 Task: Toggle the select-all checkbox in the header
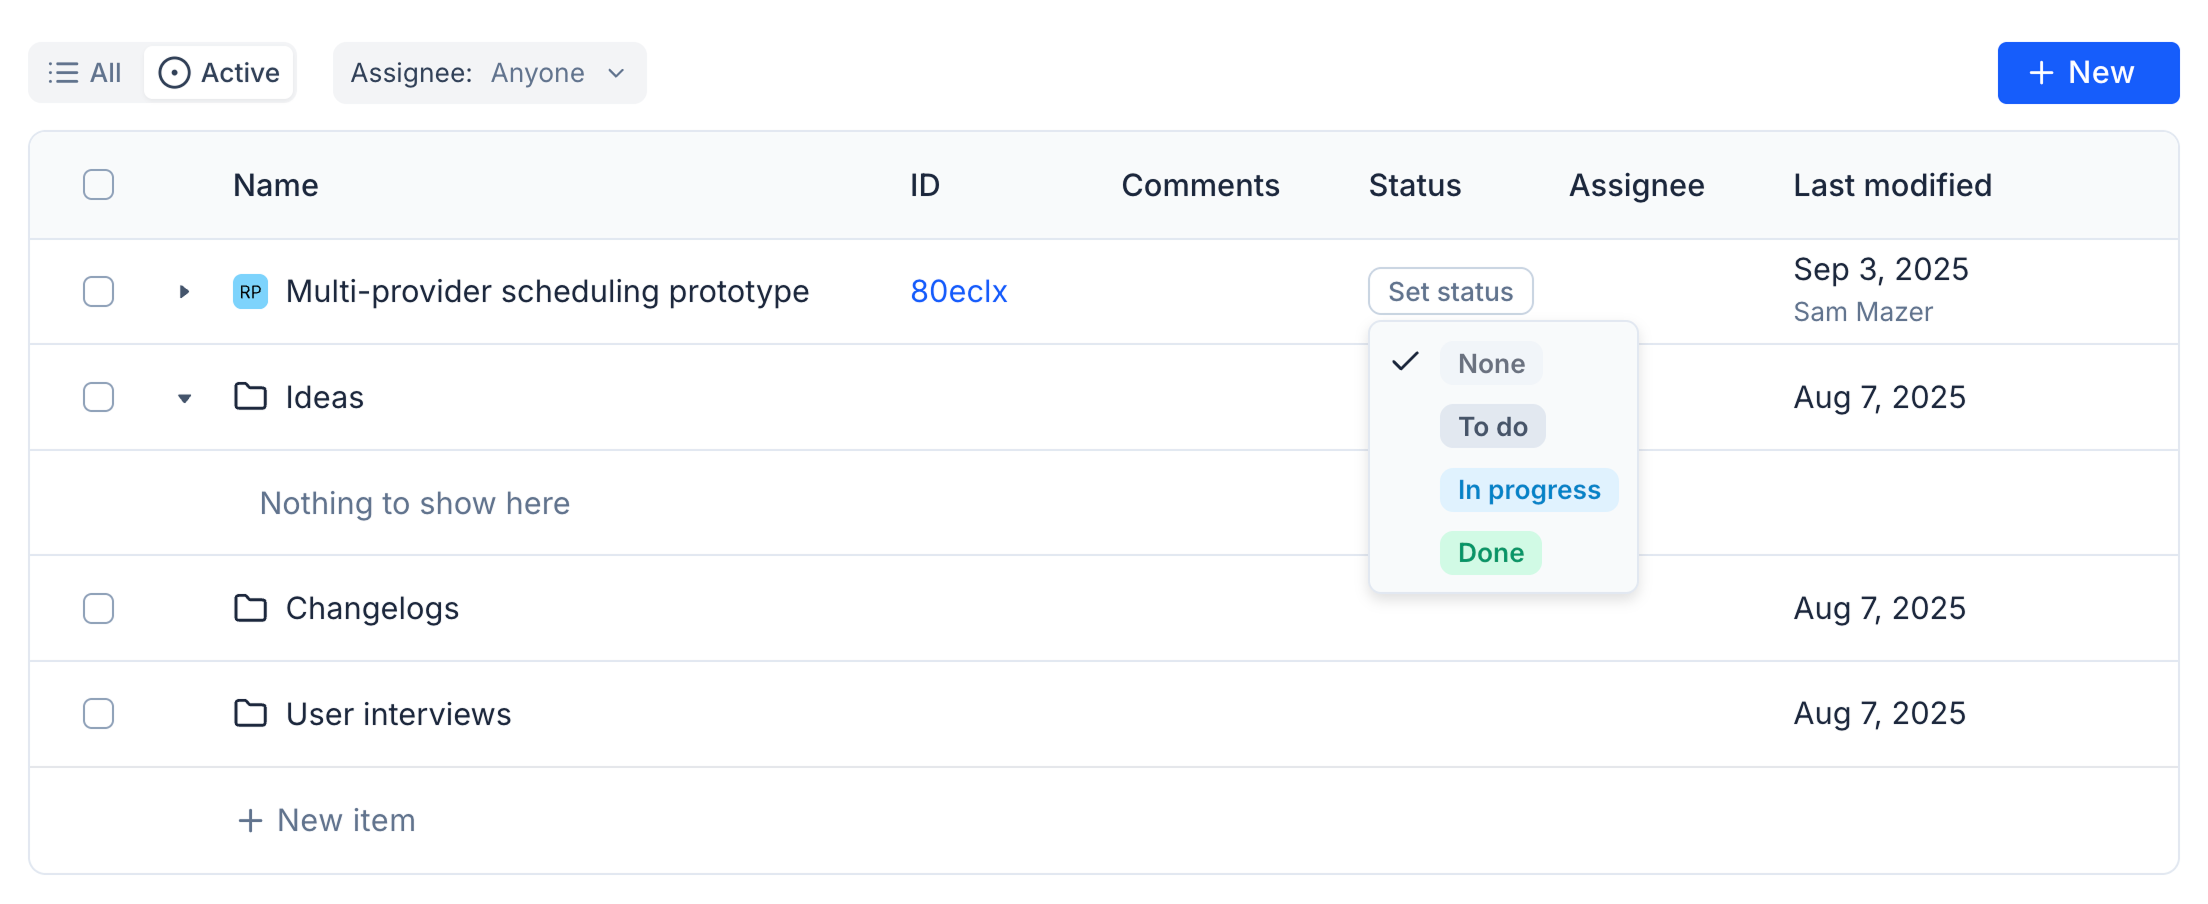click(98, 185)
